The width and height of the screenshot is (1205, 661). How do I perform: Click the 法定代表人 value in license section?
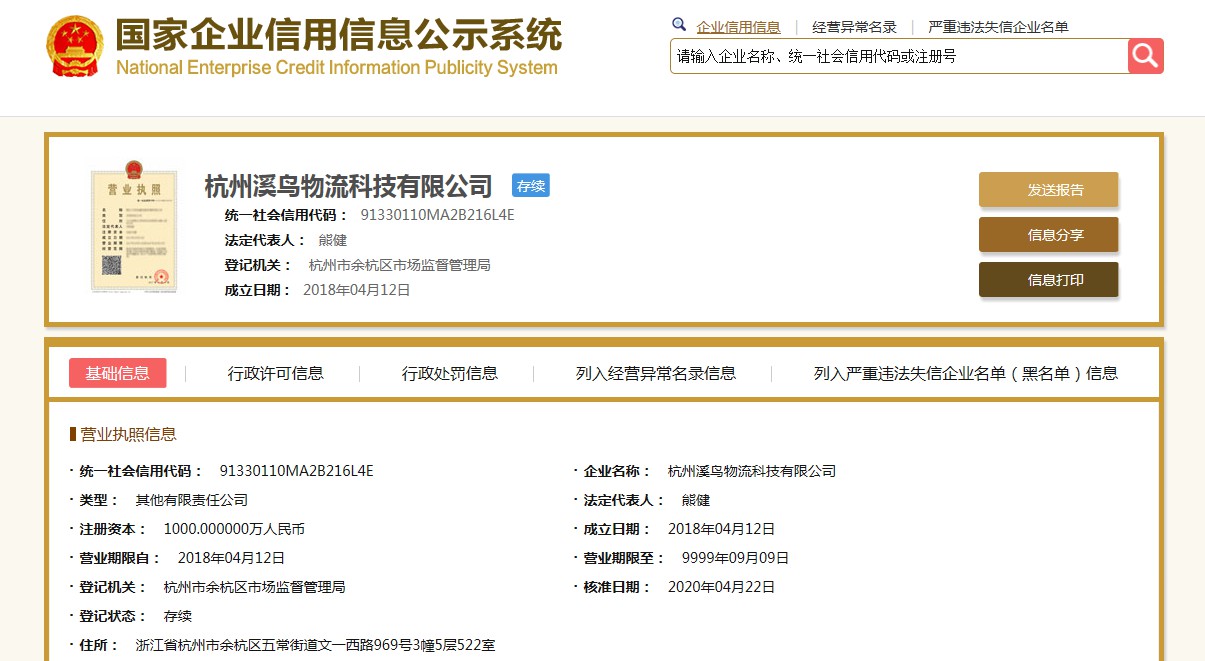click(696, 500)
